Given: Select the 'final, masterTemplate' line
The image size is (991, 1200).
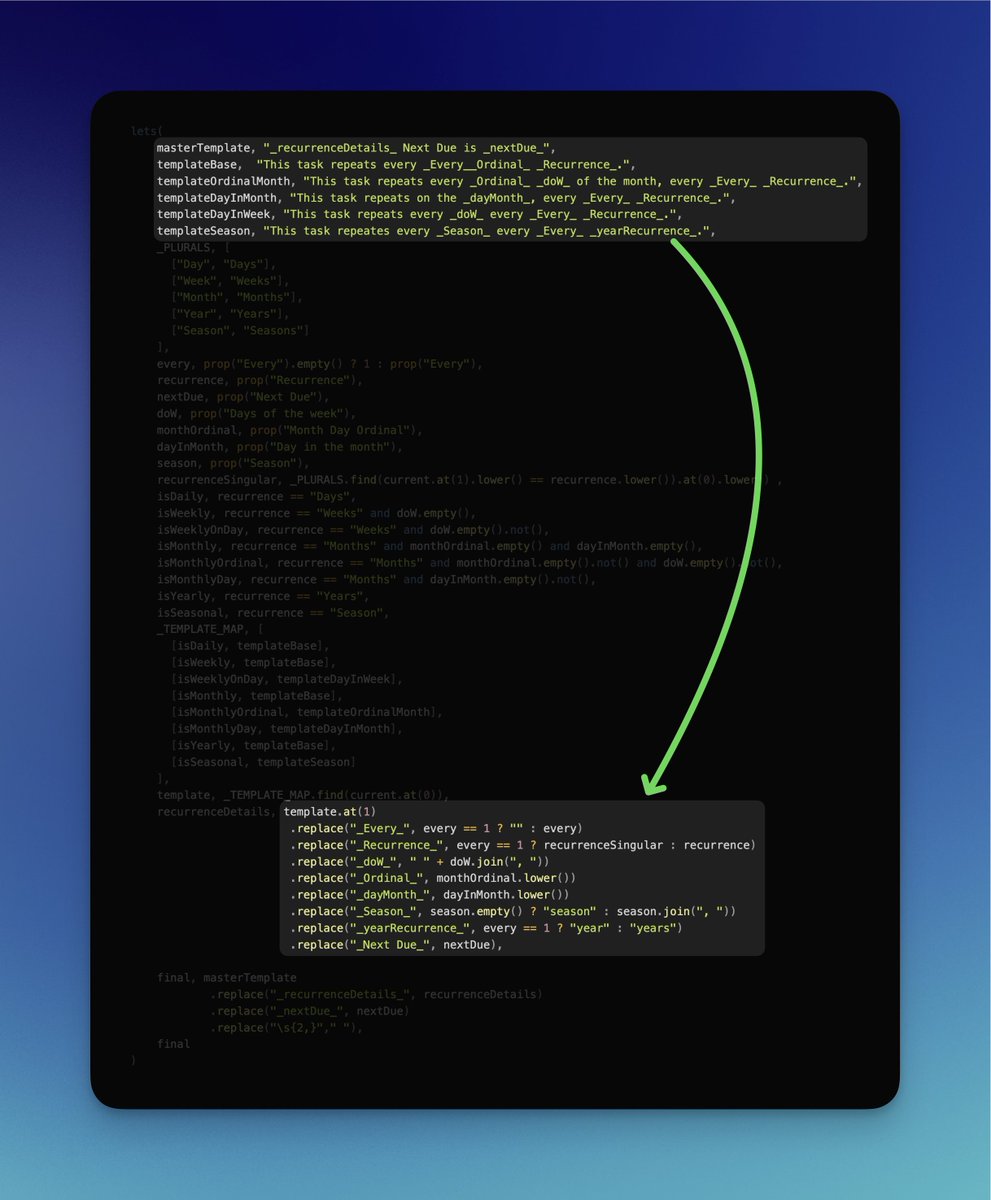Looking at the screenshot, I should (226, 977).
